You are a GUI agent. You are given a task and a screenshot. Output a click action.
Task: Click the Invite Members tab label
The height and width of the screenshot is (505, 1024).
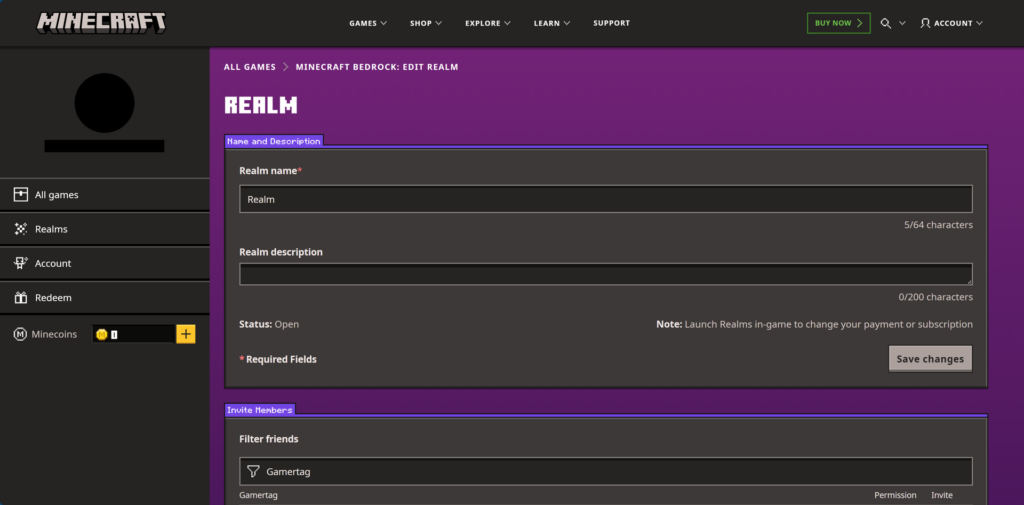pyautogui.click(x=260, y=410)
